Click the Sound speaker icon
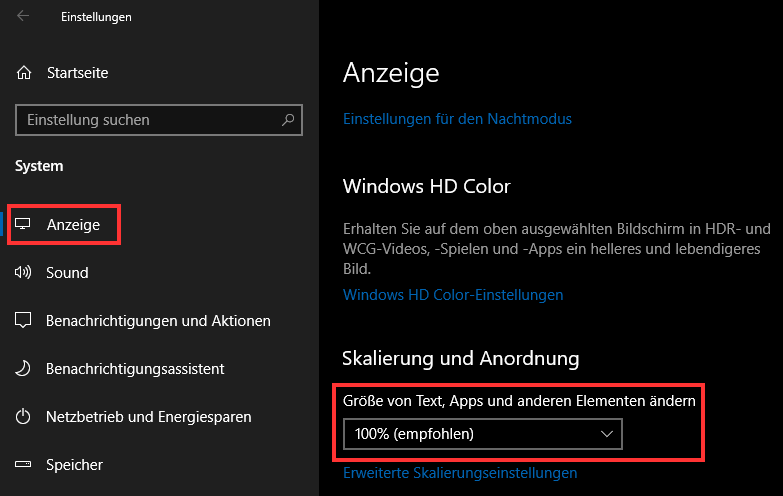This screenshot has width=783, height=496. (22, 272)
